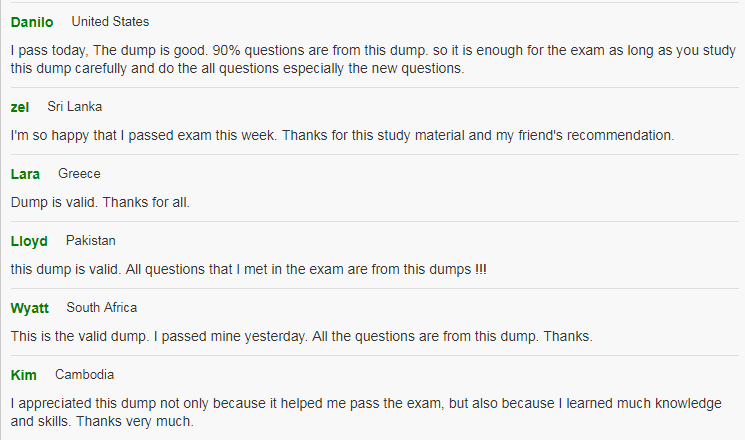Click the divider line above Danilo's review
745x440 pixels.
tap(375, 2)
